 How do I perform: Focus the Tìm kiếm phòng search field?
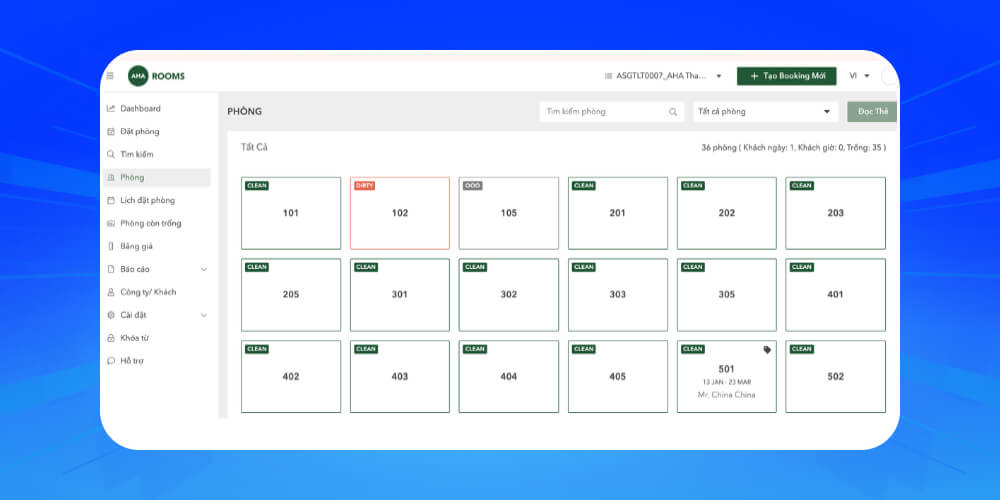click(604, 112)
